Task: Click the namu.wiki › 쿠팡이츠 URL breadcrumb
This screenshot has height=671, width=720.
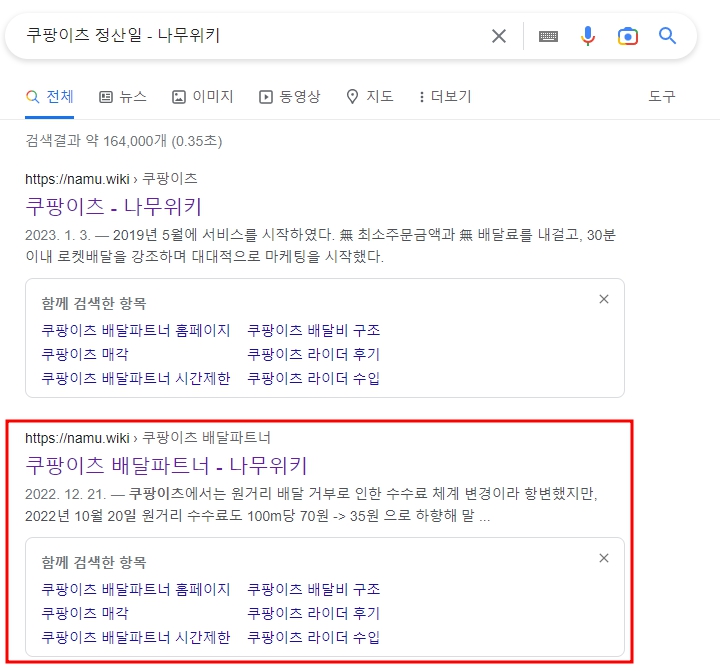Action: [x=111, y=179]
